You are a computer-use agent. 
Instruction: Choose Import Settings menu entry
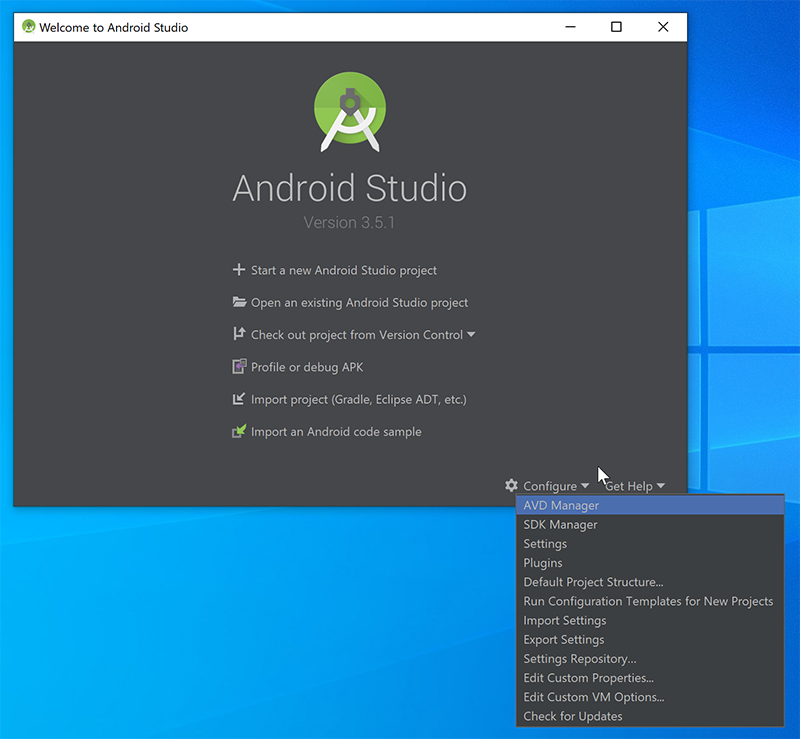click(x=650, y=621)
